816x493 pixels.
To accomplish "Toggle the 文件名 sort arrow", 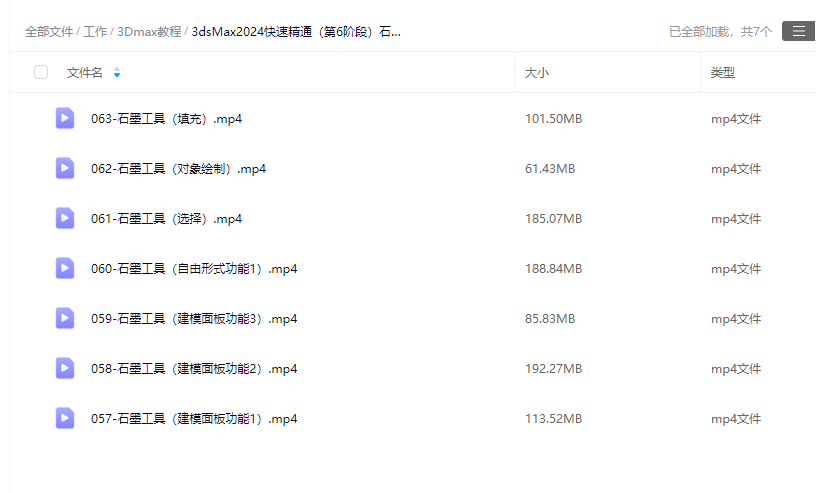I will click(117, 73).
